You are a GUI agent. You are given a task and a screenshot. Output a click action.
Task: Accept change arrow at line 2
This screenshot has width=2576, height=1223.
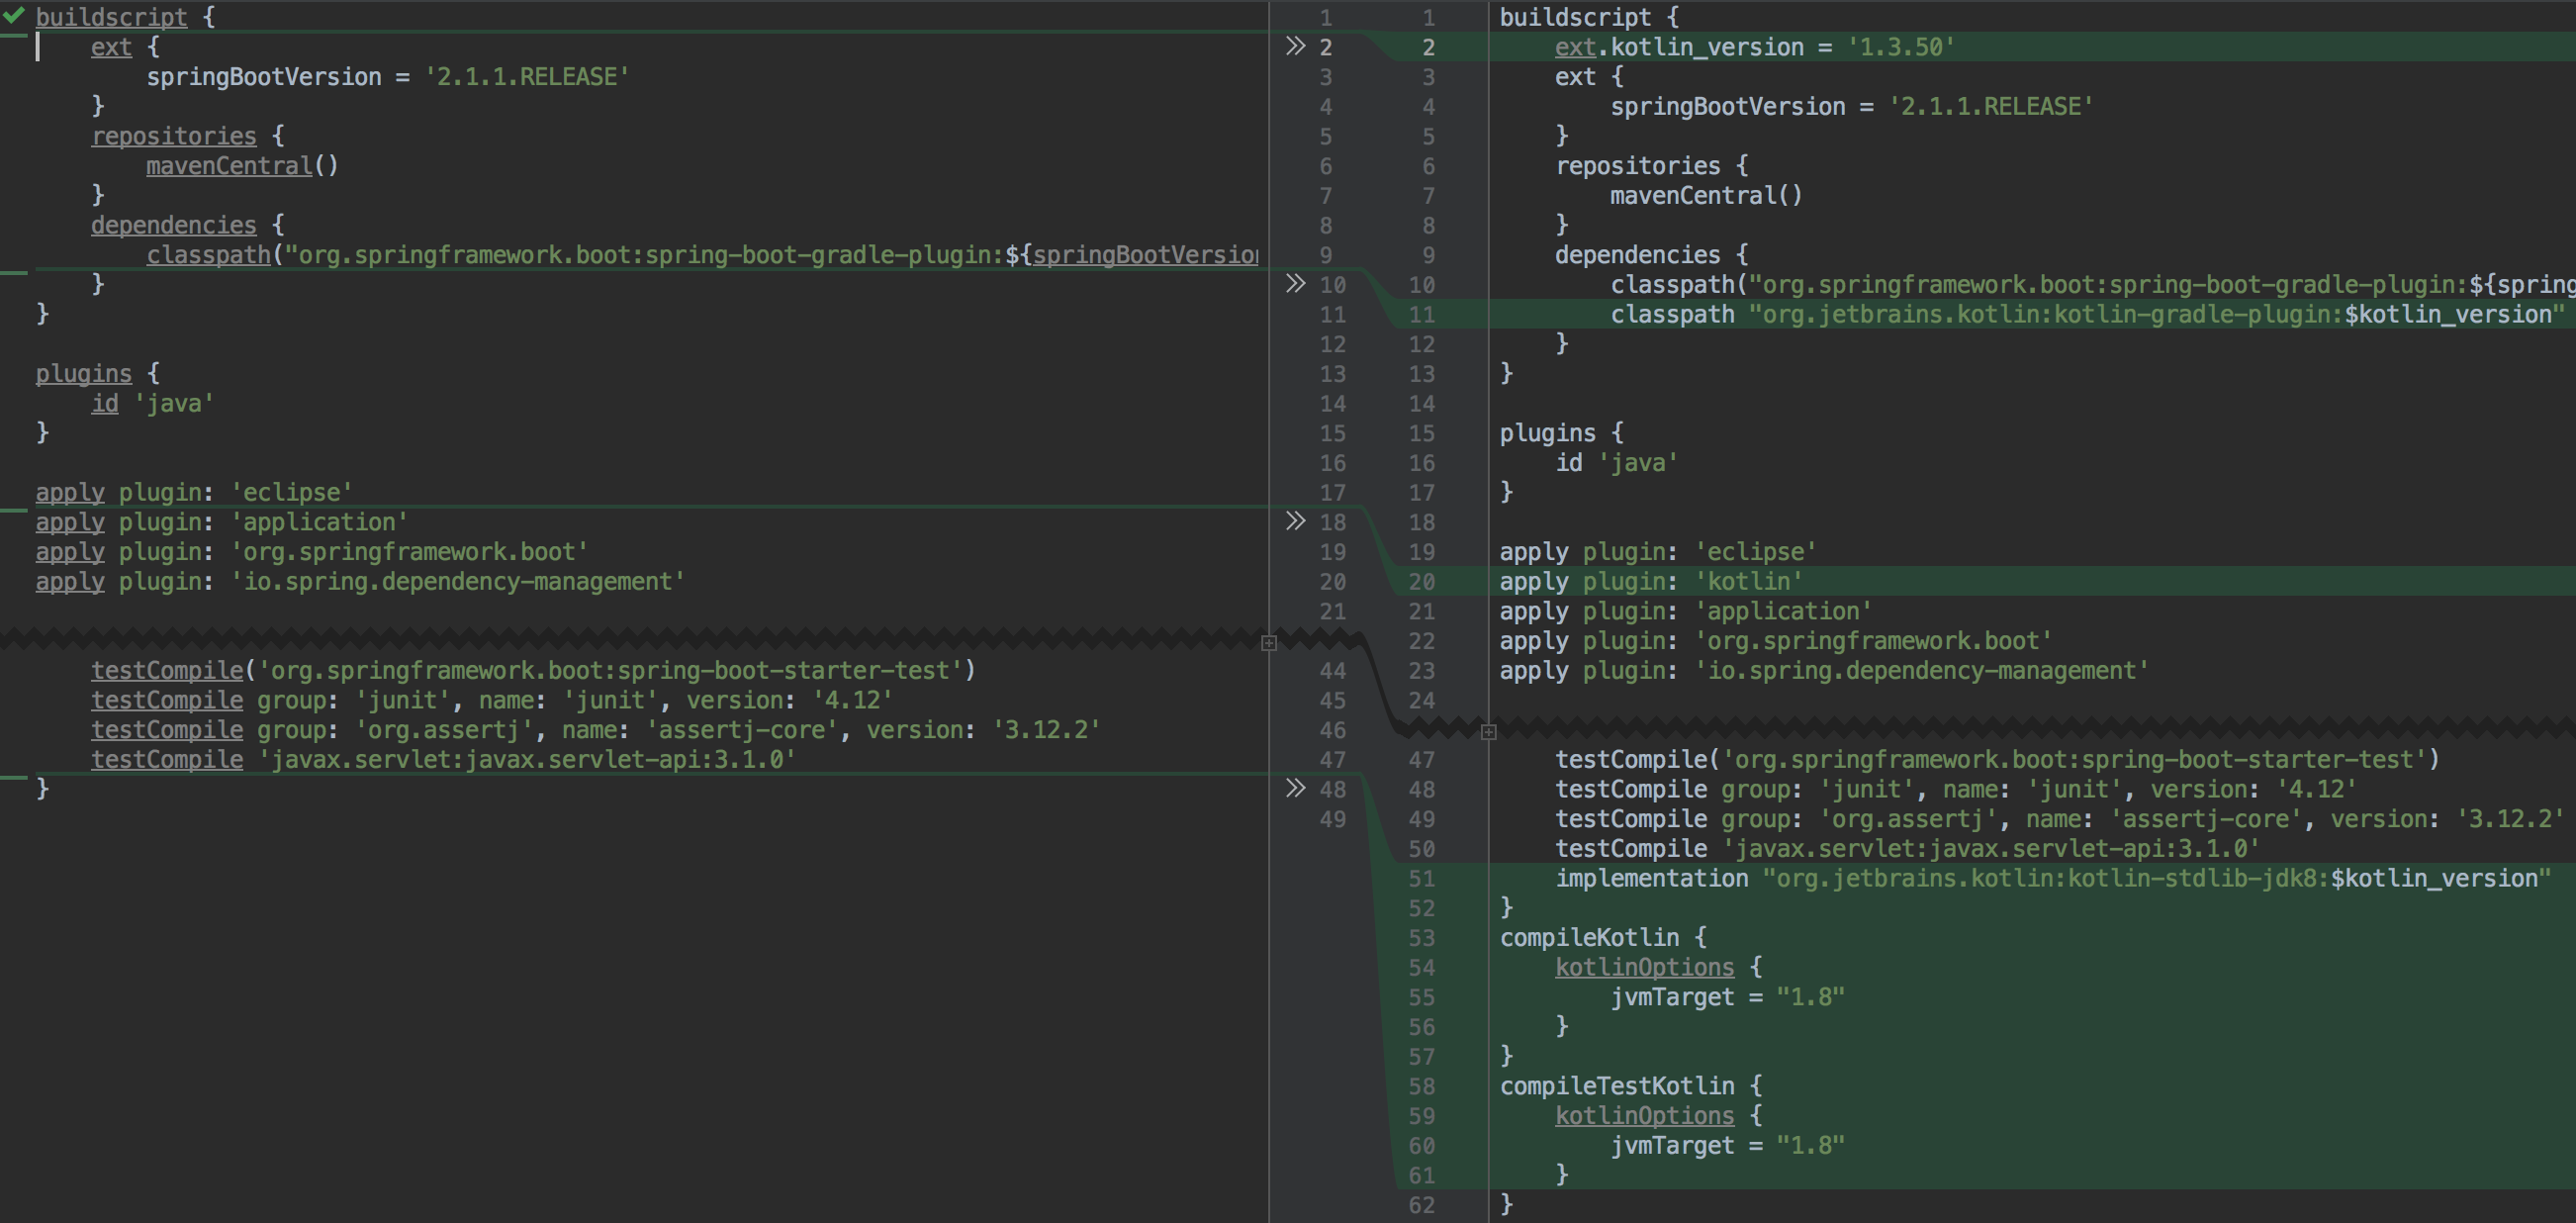pos(1295,46)
